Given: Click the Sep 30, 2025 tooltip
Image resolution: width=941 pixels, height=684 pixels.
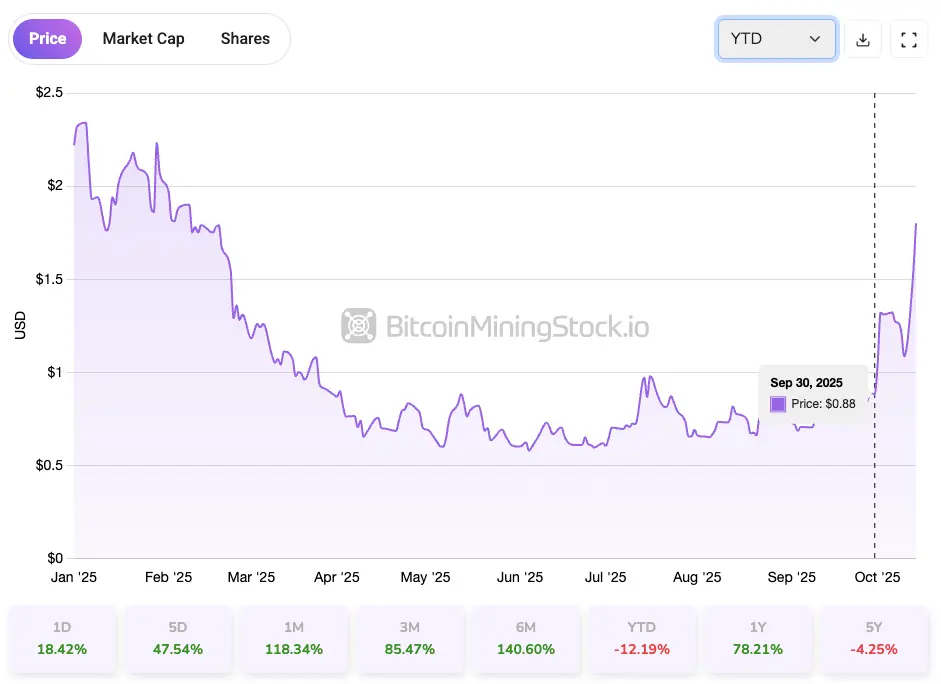Looking at the screenshot, I should tap(812, 393).
